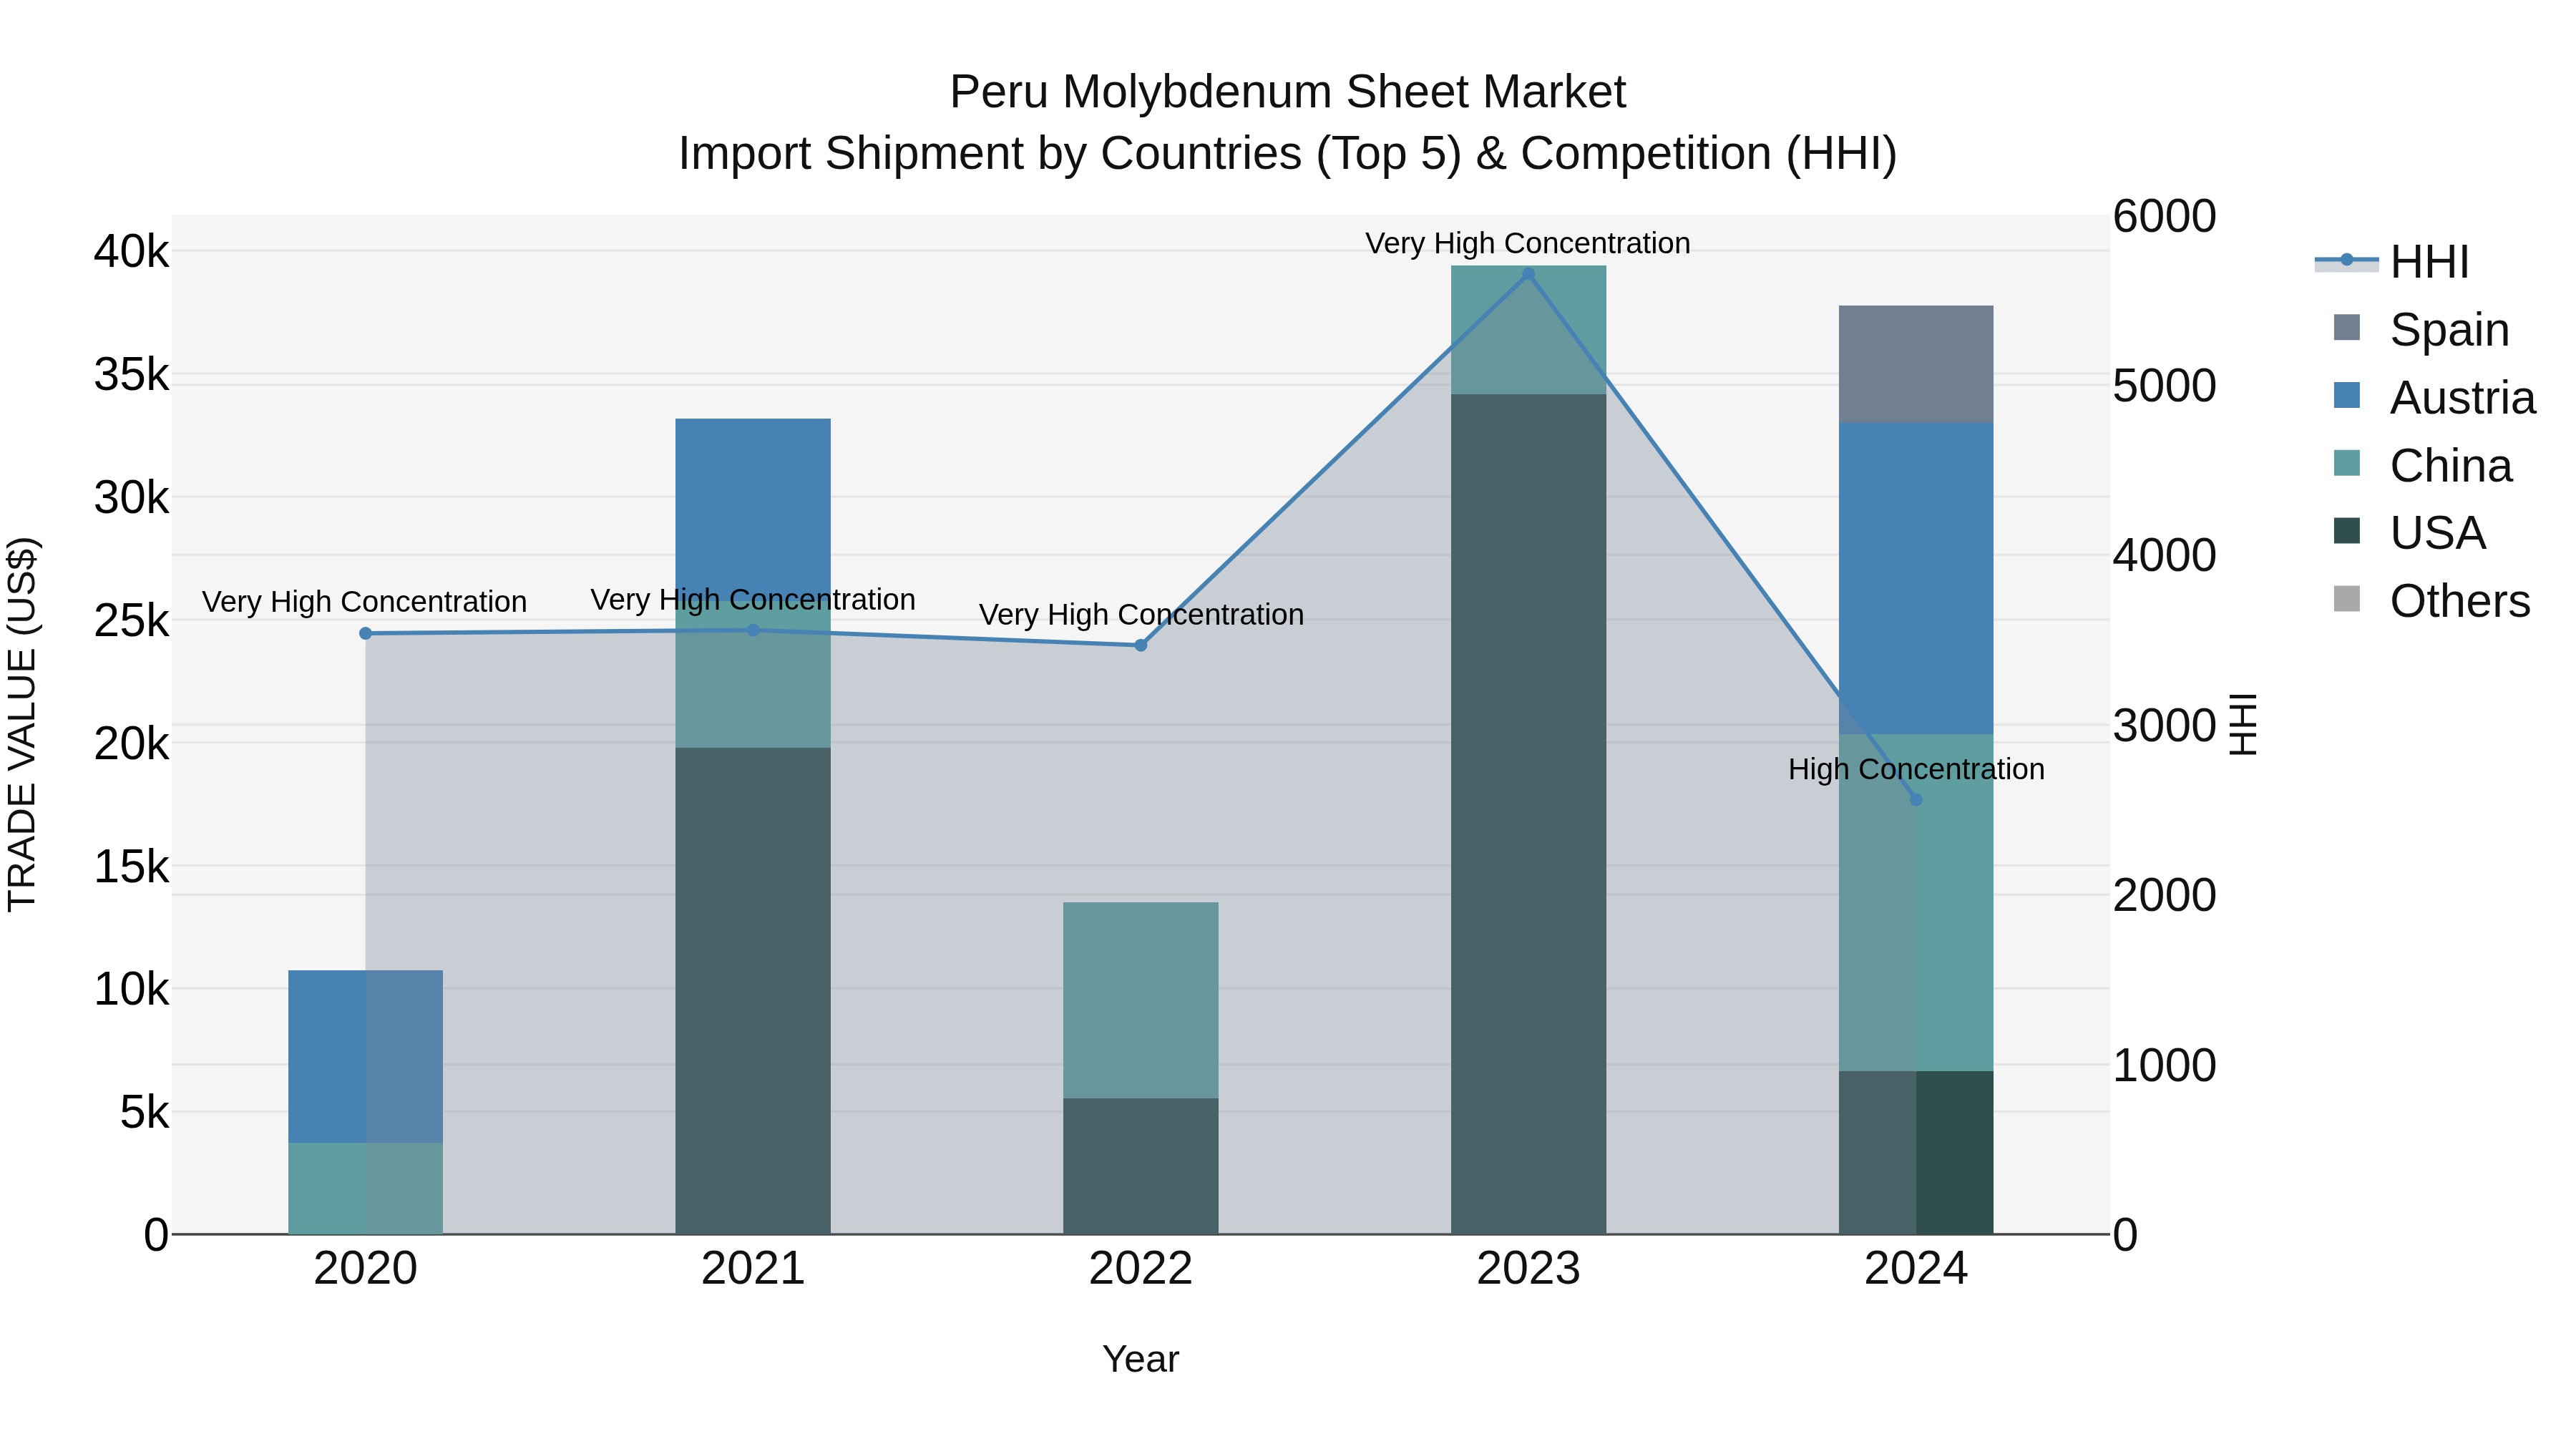This screenshot has height=1449, width=2576.
Task: Select the USA segment of 2023 bar
Action: coord(1528,814)
